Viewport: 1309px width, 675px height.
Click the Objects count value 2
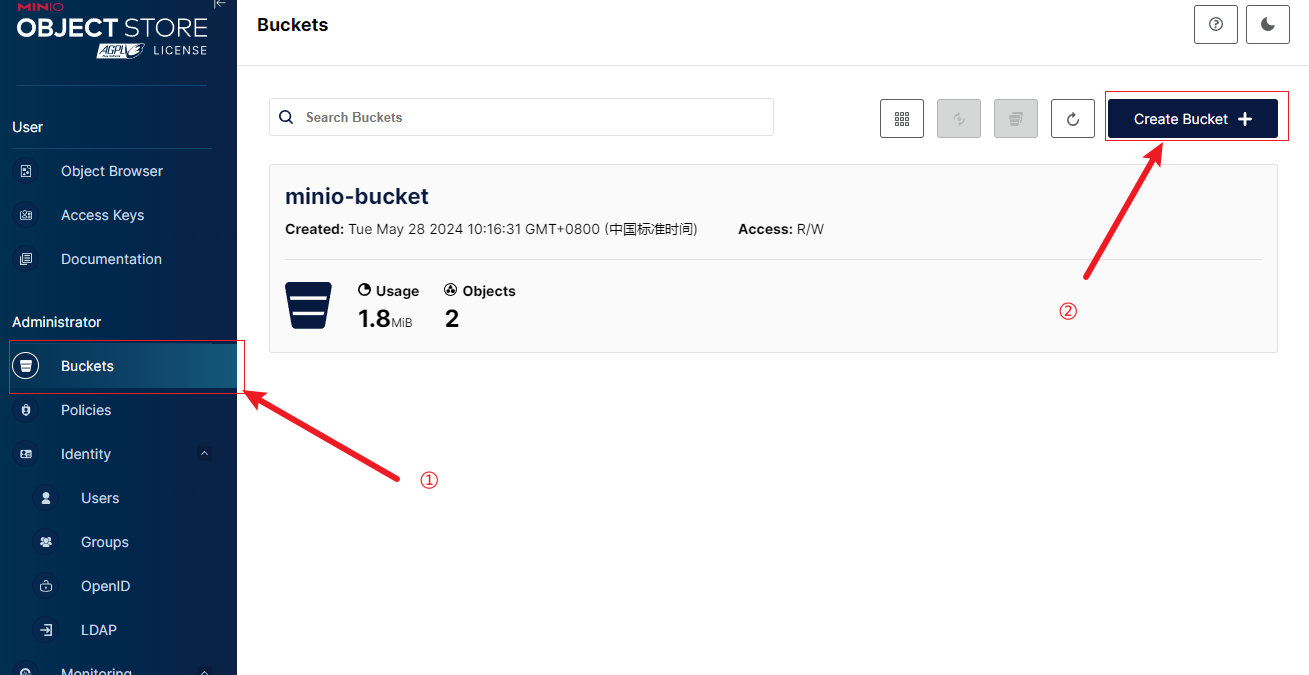pos(452,319)
